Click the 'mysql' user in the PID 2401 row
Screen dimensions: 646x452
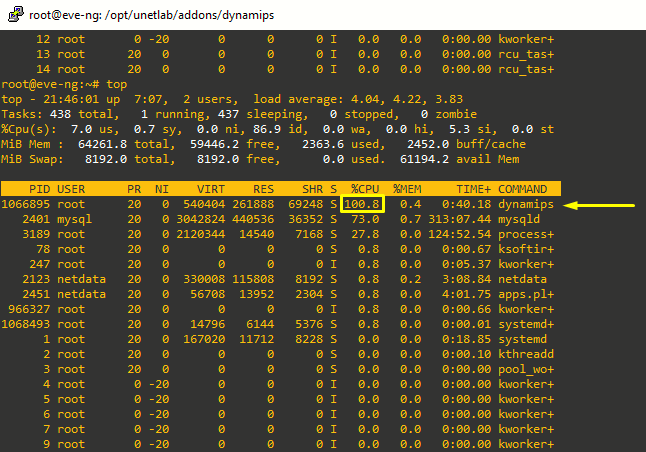(74, 219)
